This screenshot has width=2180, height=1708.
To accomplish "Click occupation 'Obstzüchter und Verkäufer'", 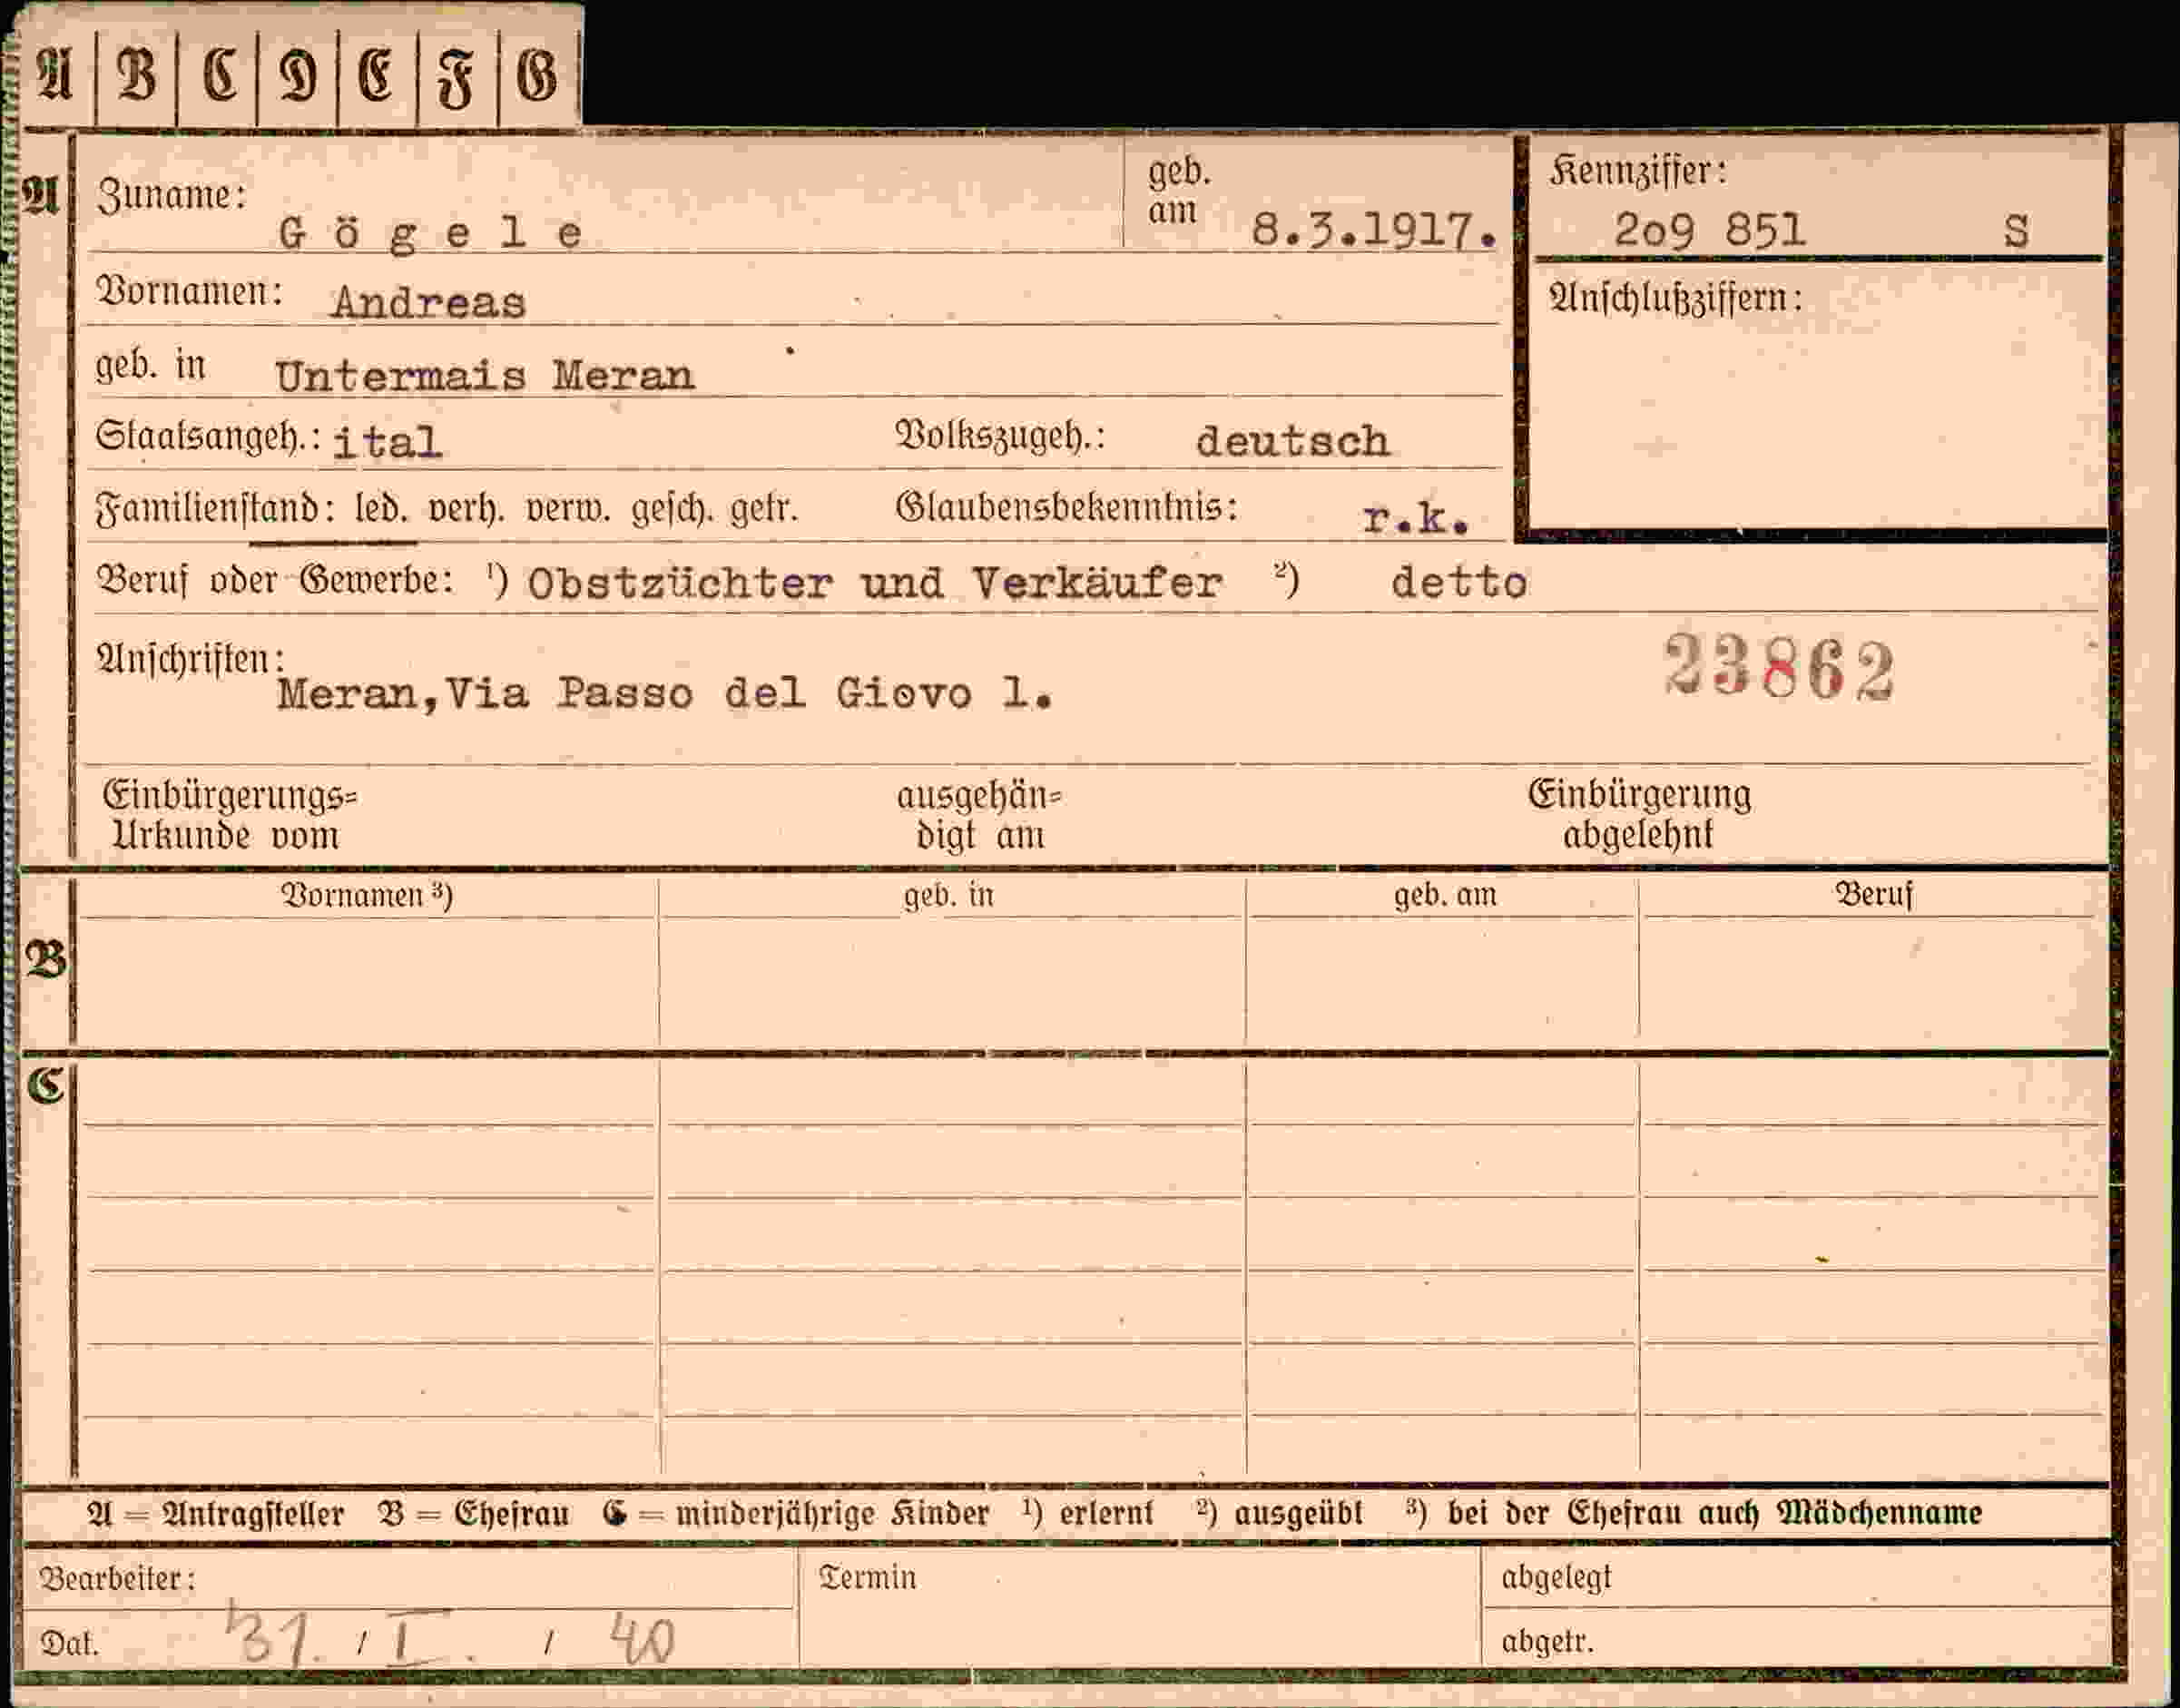I will [x=874, y=583].
